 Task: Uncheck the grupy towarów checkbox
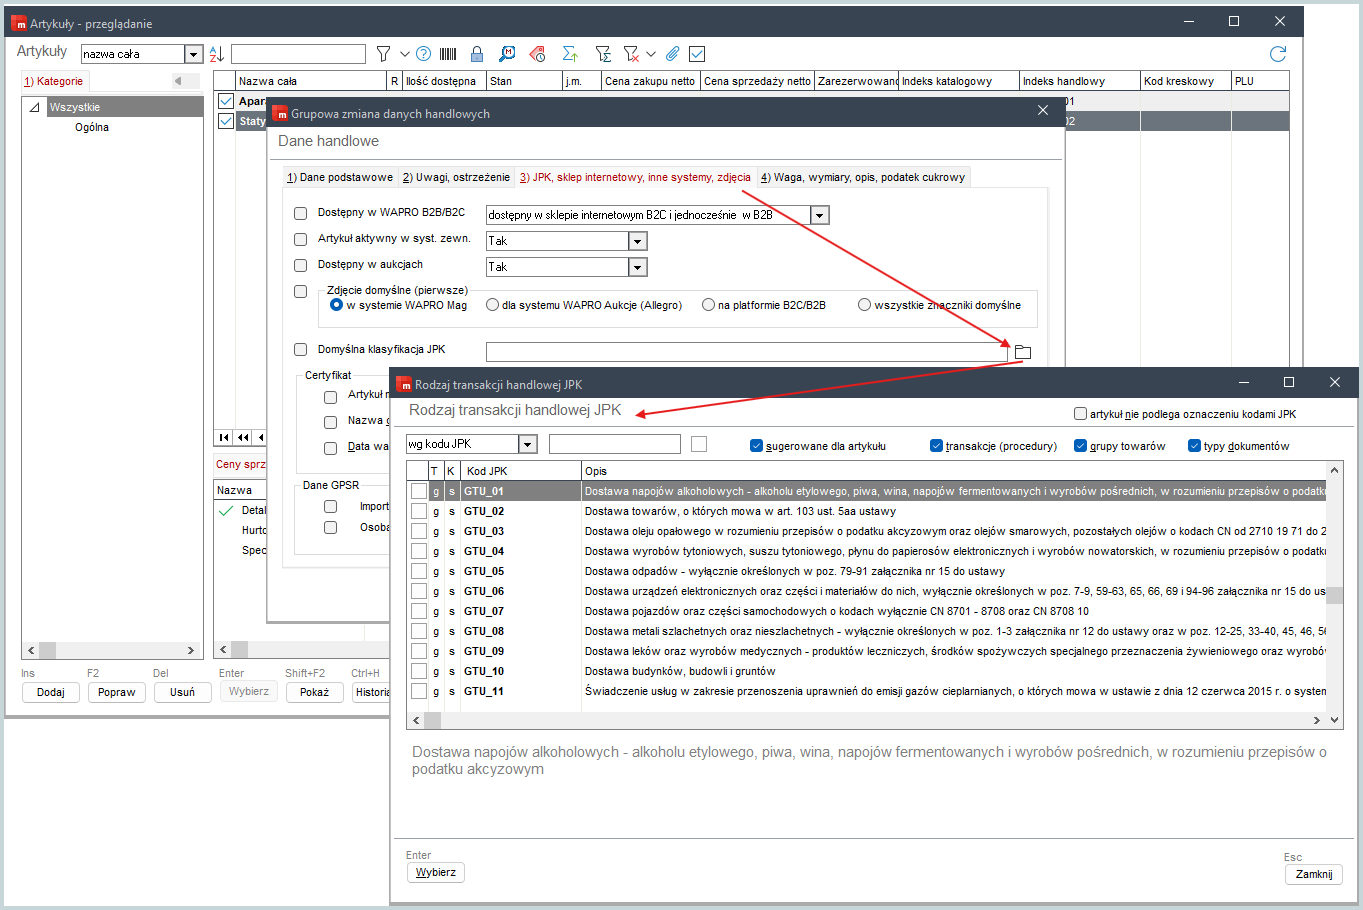pos(1081,446)
